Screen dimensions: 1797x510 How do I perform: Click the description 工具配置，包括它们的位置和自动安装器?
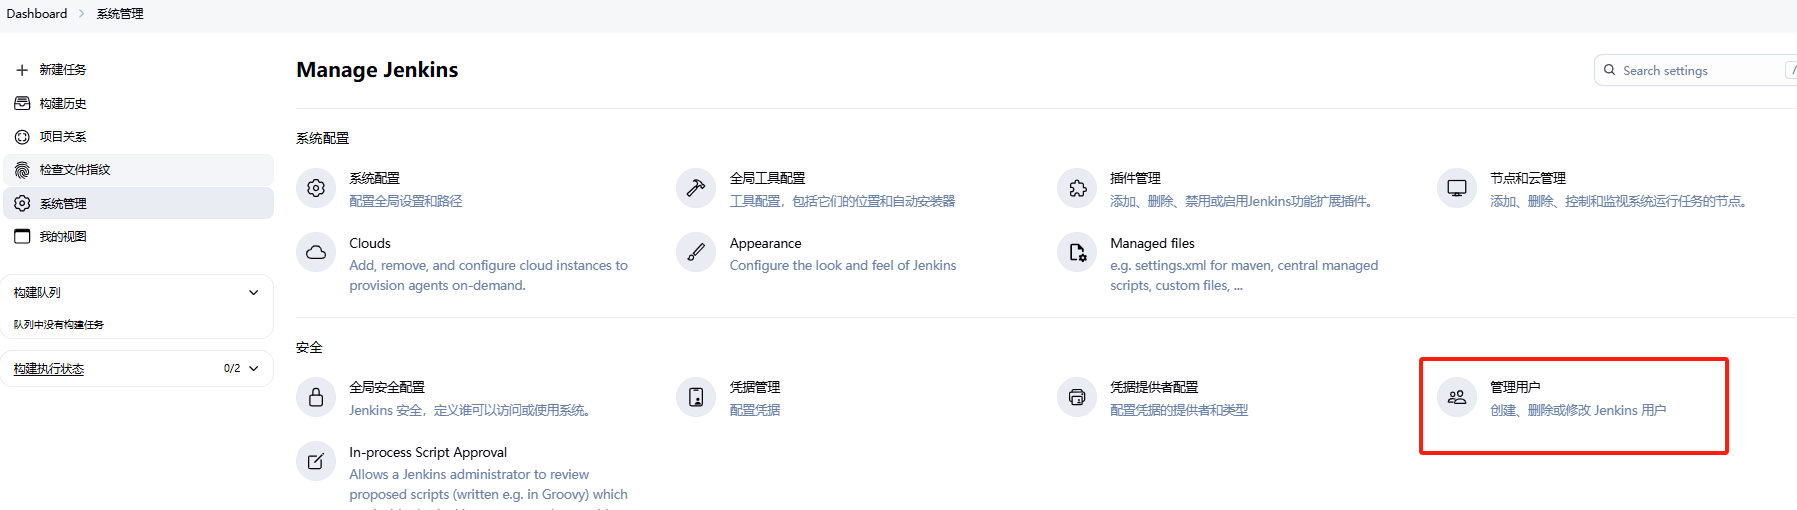point(842,201)
